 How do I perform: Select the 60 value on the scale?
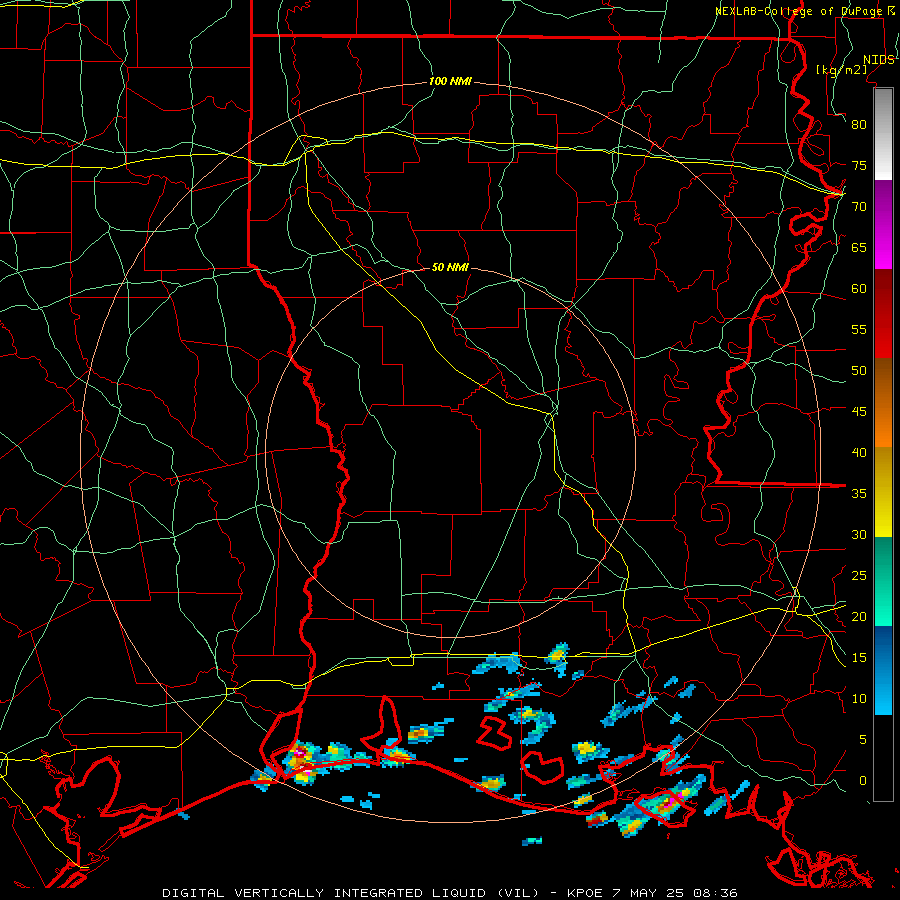pos(859,289)
